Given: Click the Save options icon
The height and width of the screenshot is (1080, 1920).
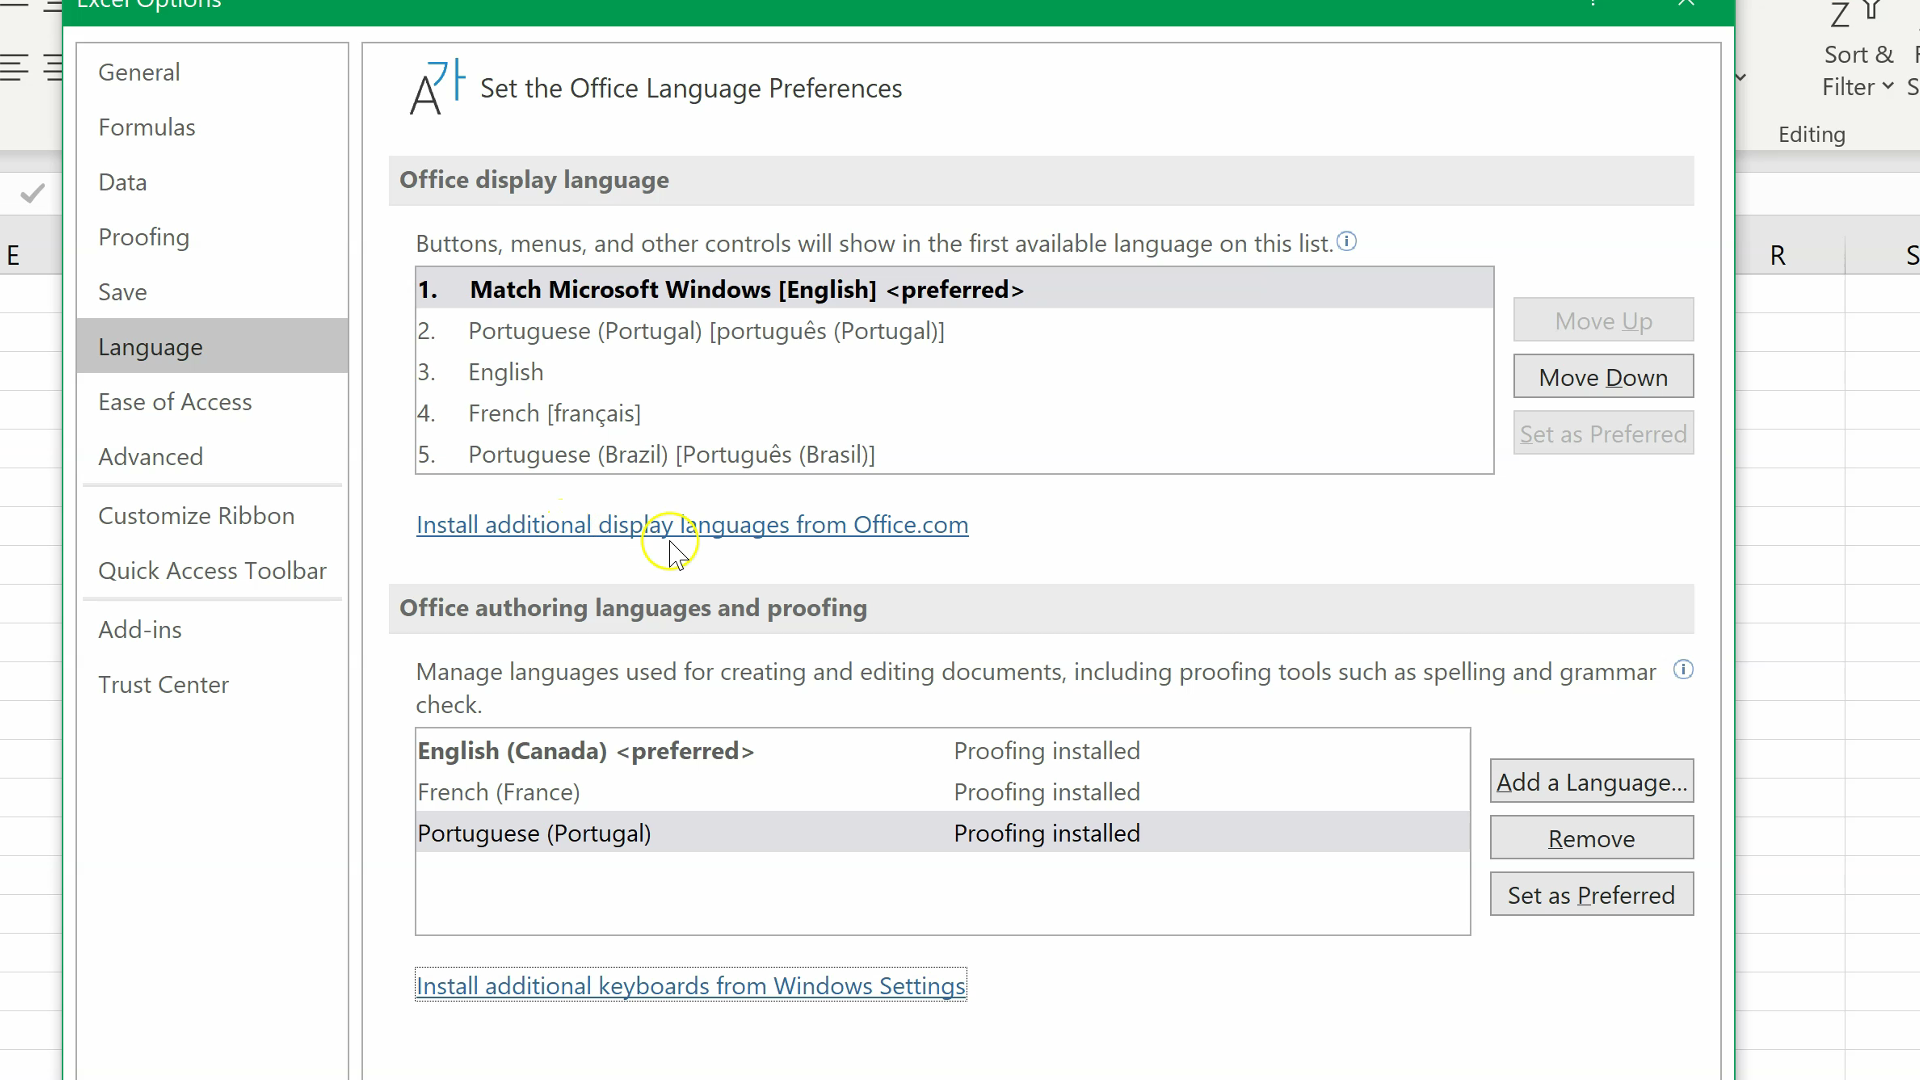Looking at the screenshot, I should click(x=123, y=291).
